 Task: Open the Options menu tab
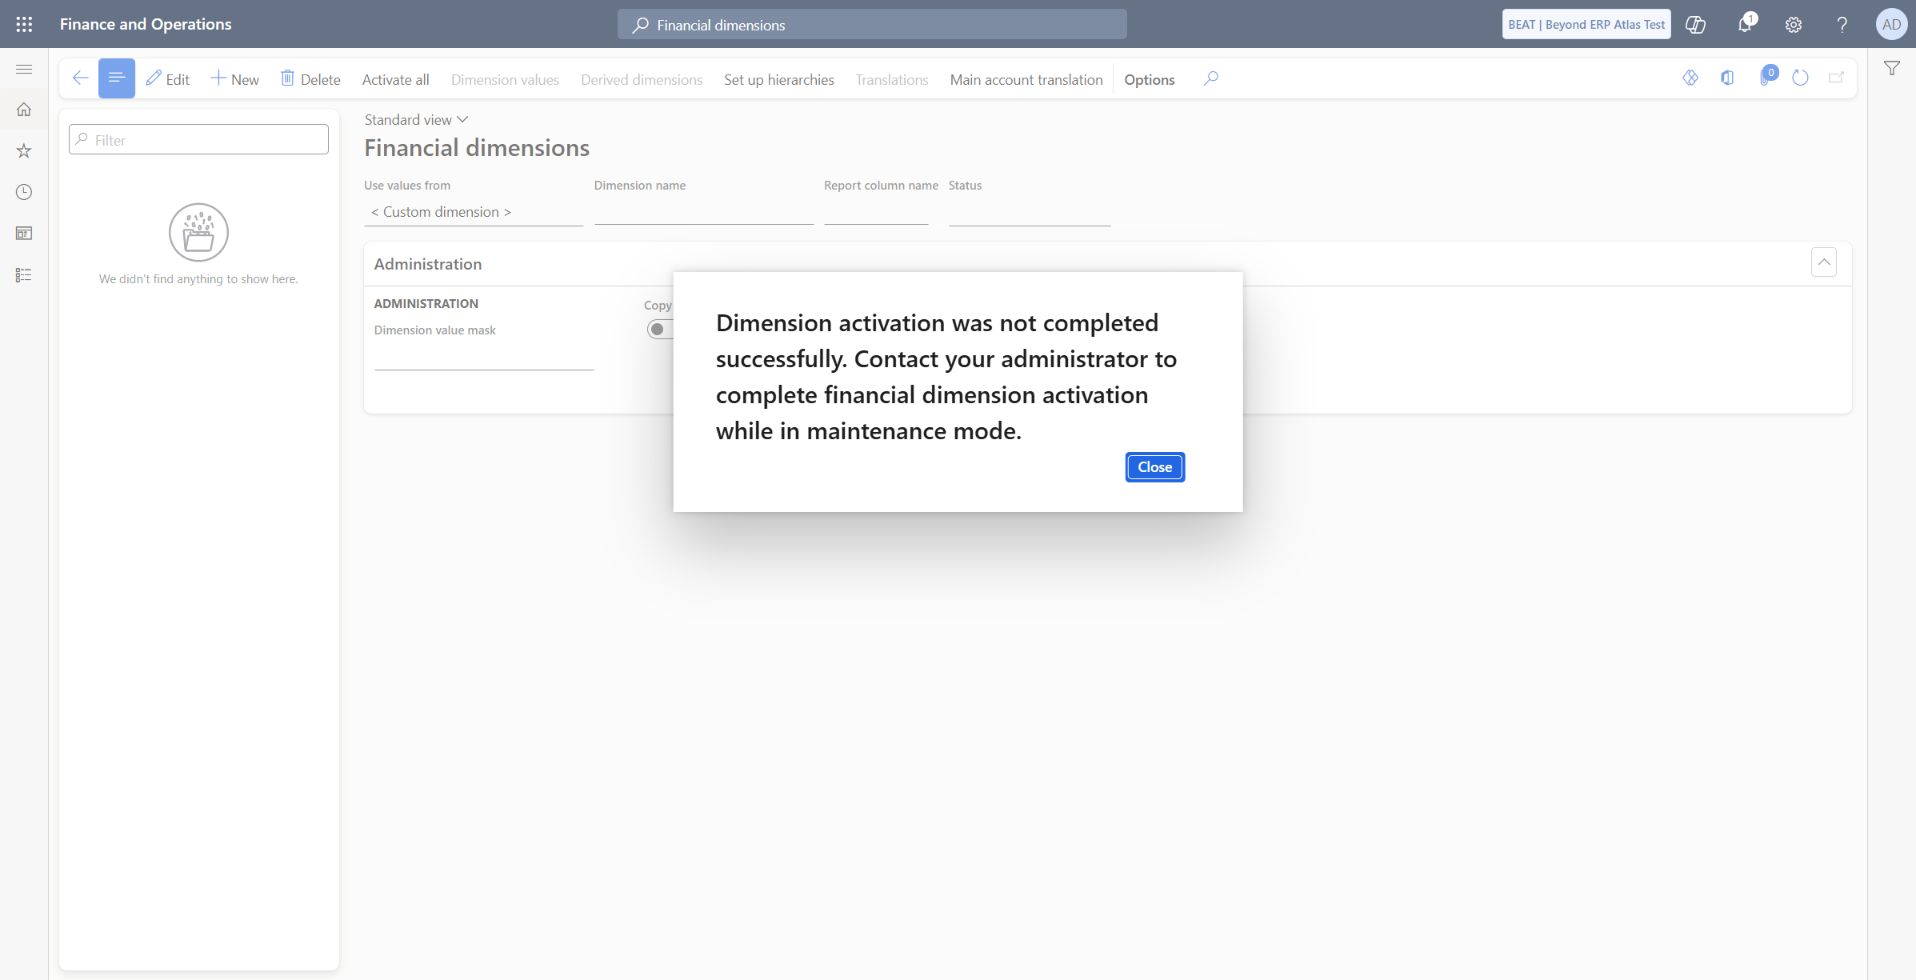coord(1149,79)
